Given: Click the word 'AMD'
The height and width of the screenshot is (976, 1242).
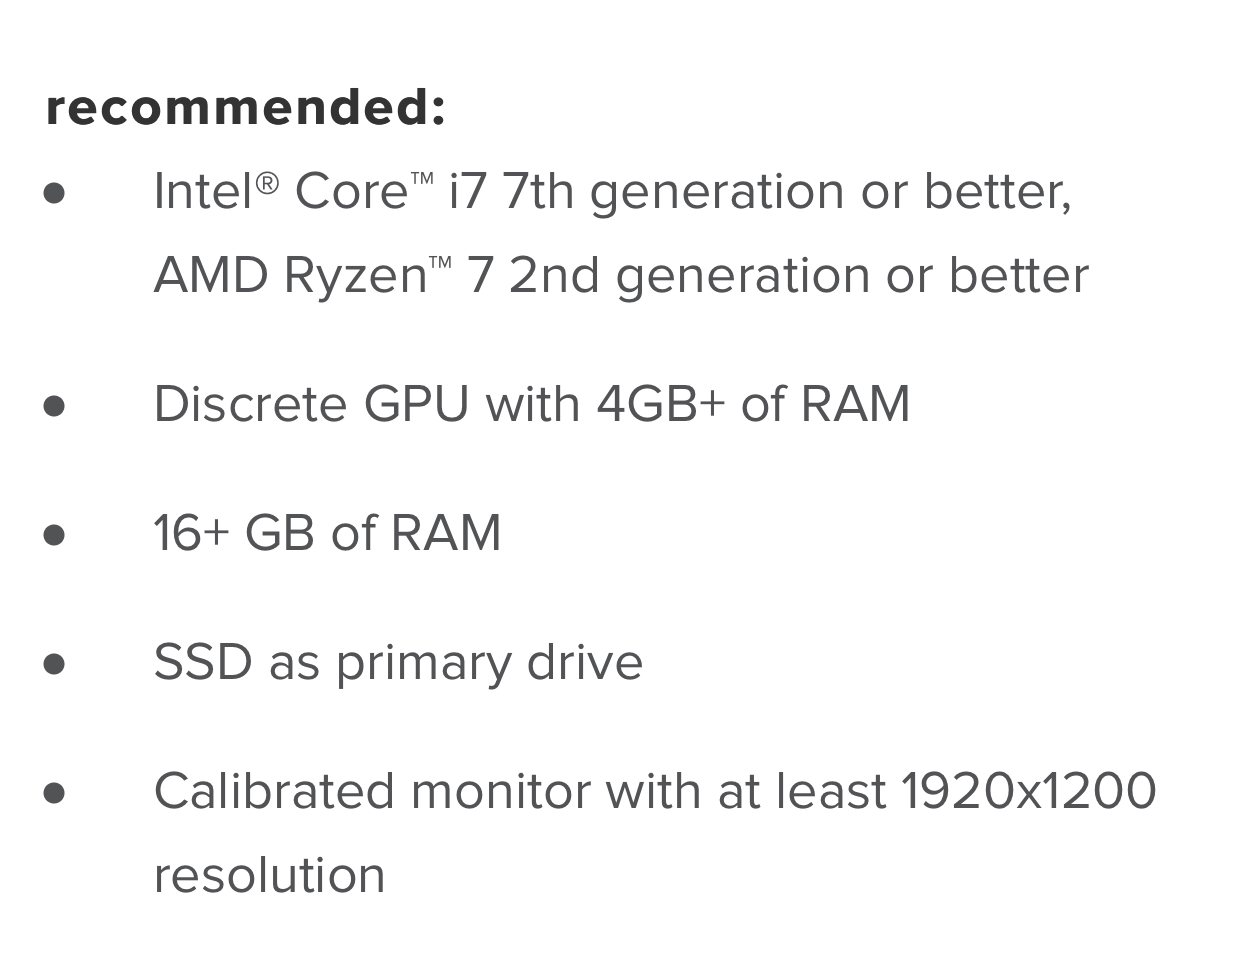Looking at the screenshot, I should coord(211,276).
